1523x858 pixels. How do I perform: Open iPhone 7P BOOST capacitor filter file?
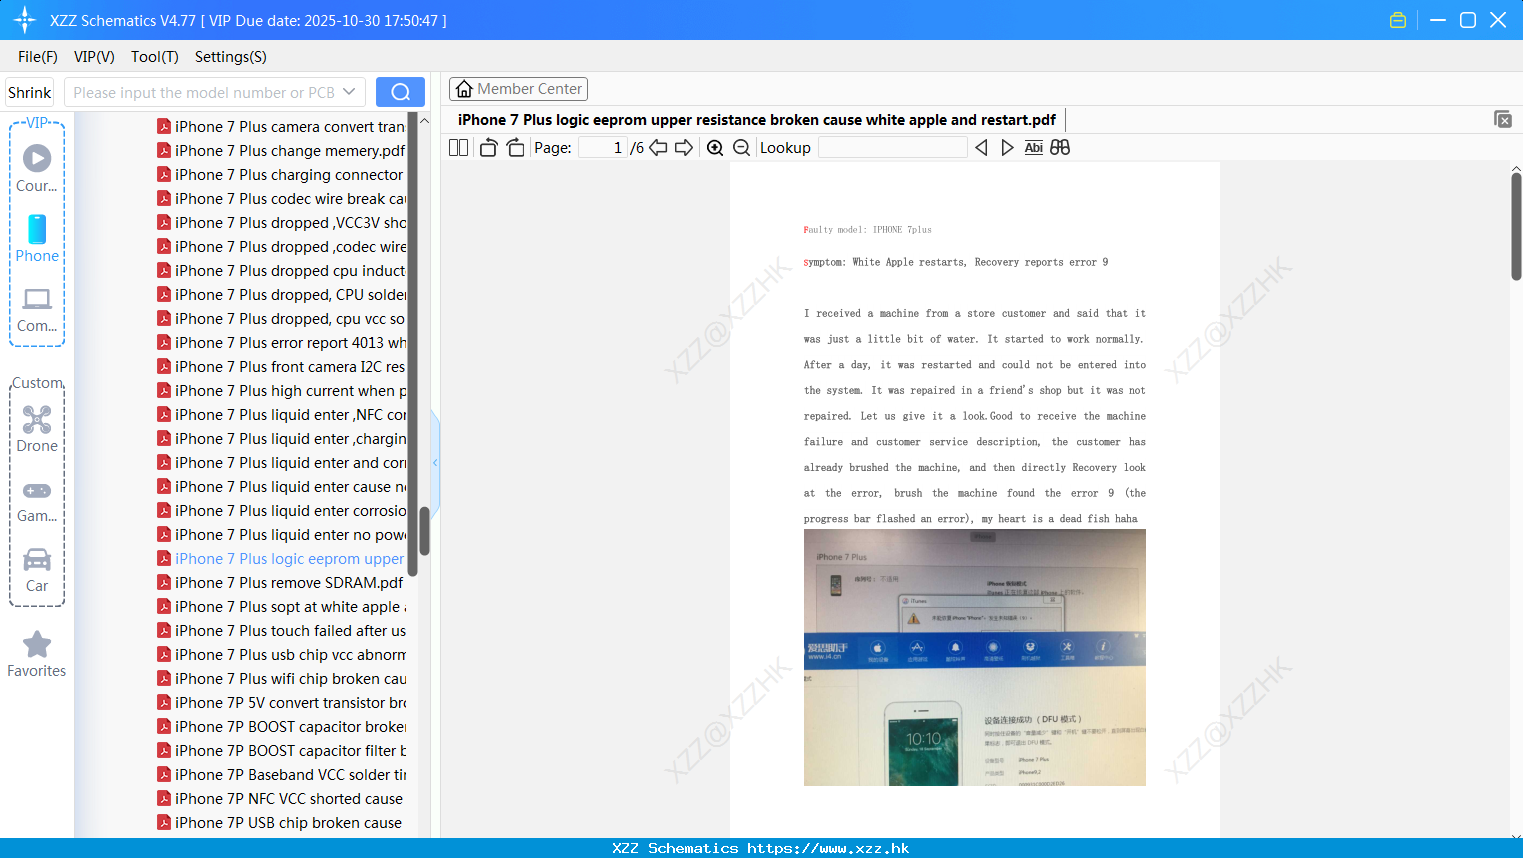coord(281,751)
